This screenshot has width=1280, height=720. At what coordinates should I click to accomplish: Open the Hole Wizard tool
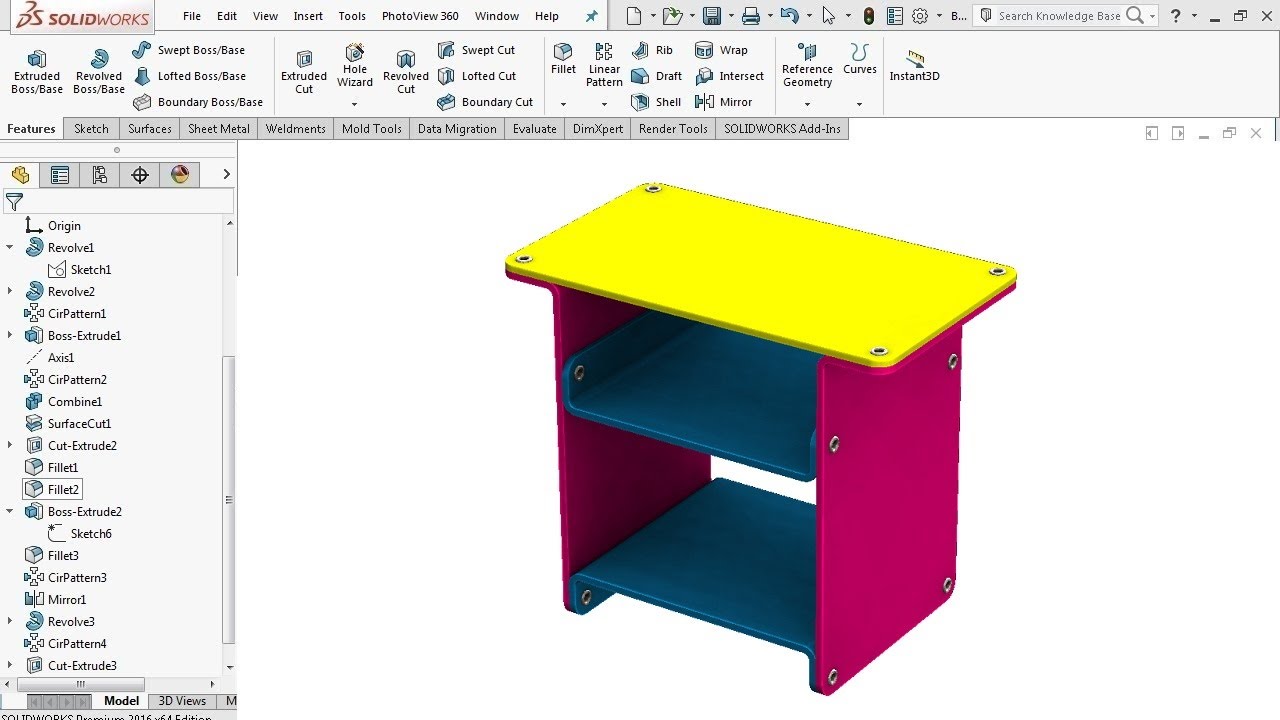[355, 66]
